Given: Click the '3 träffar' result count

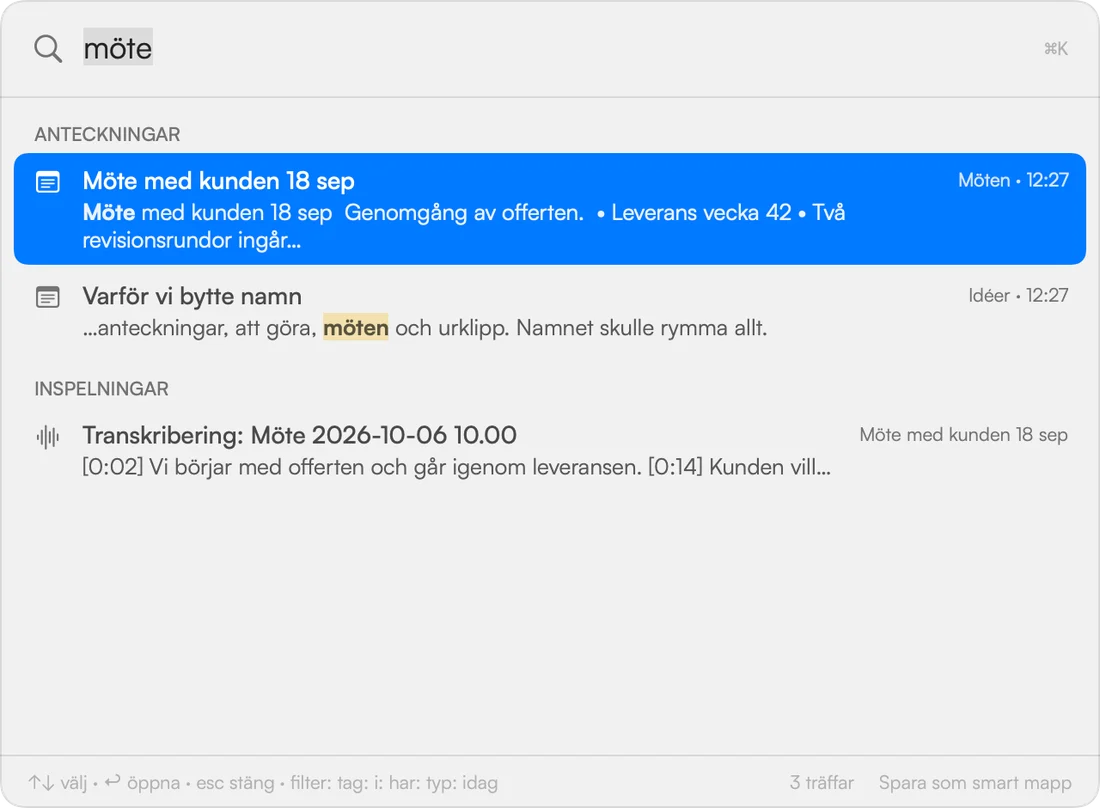Looking at the screenshot, I should 821,783.
